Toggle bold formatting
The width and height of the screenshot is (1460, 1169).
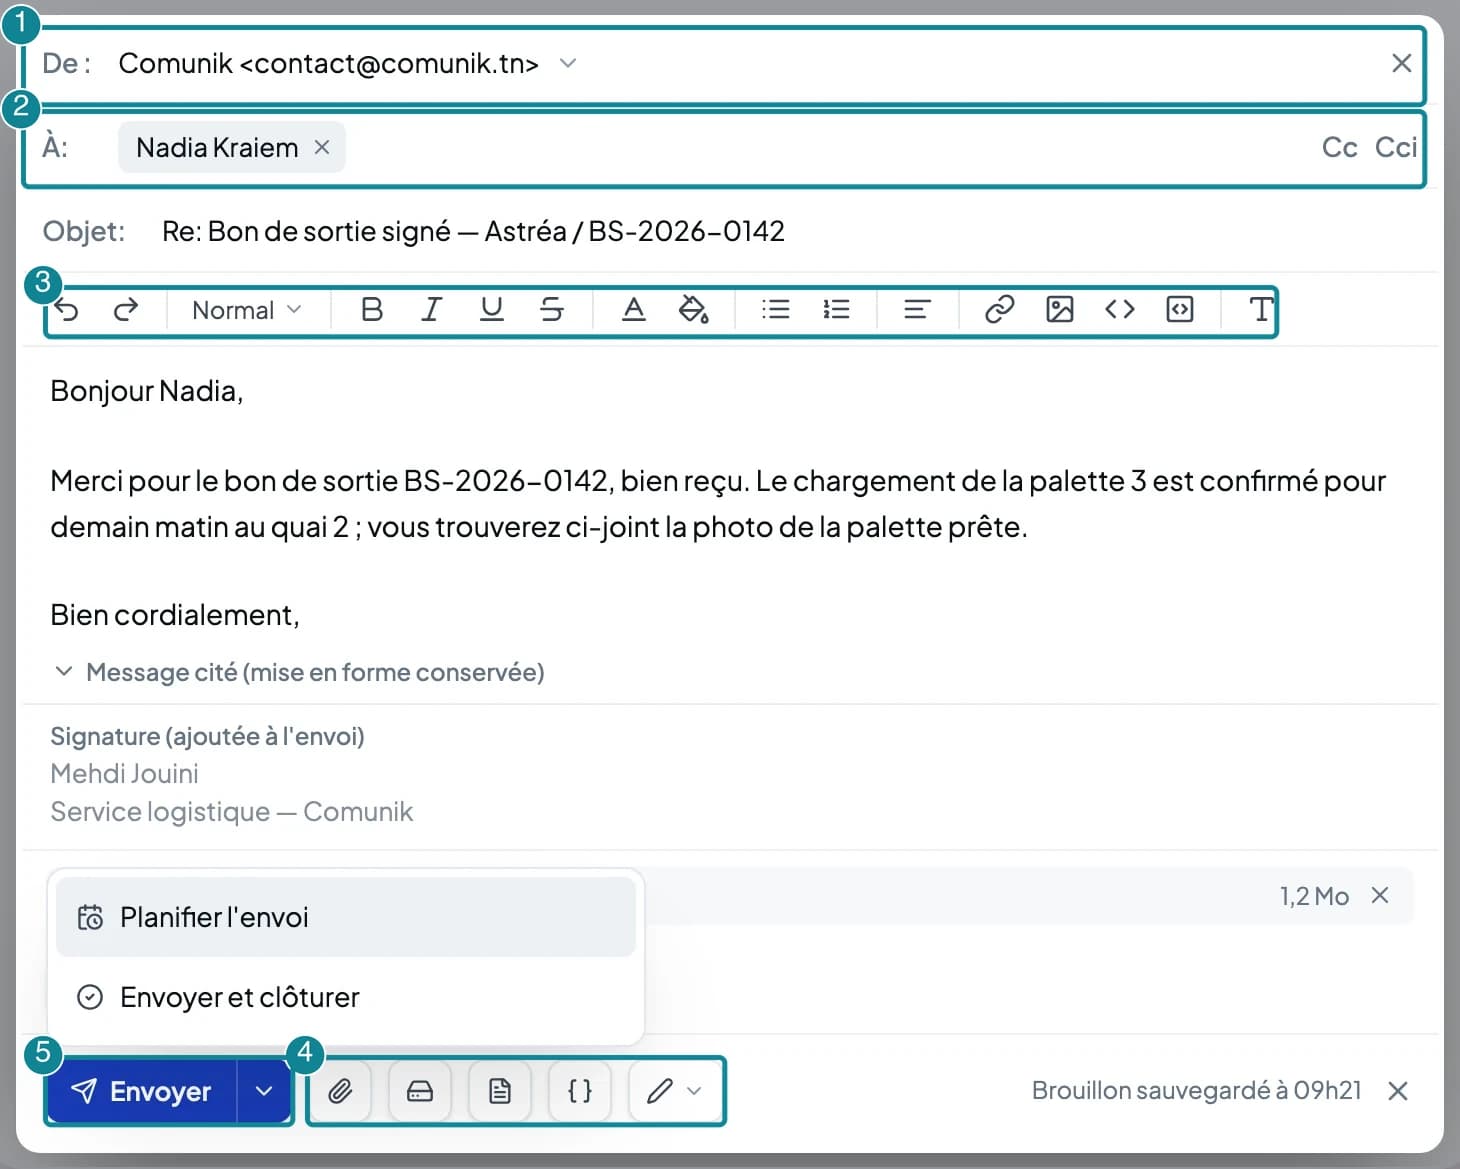pos(372,310)
